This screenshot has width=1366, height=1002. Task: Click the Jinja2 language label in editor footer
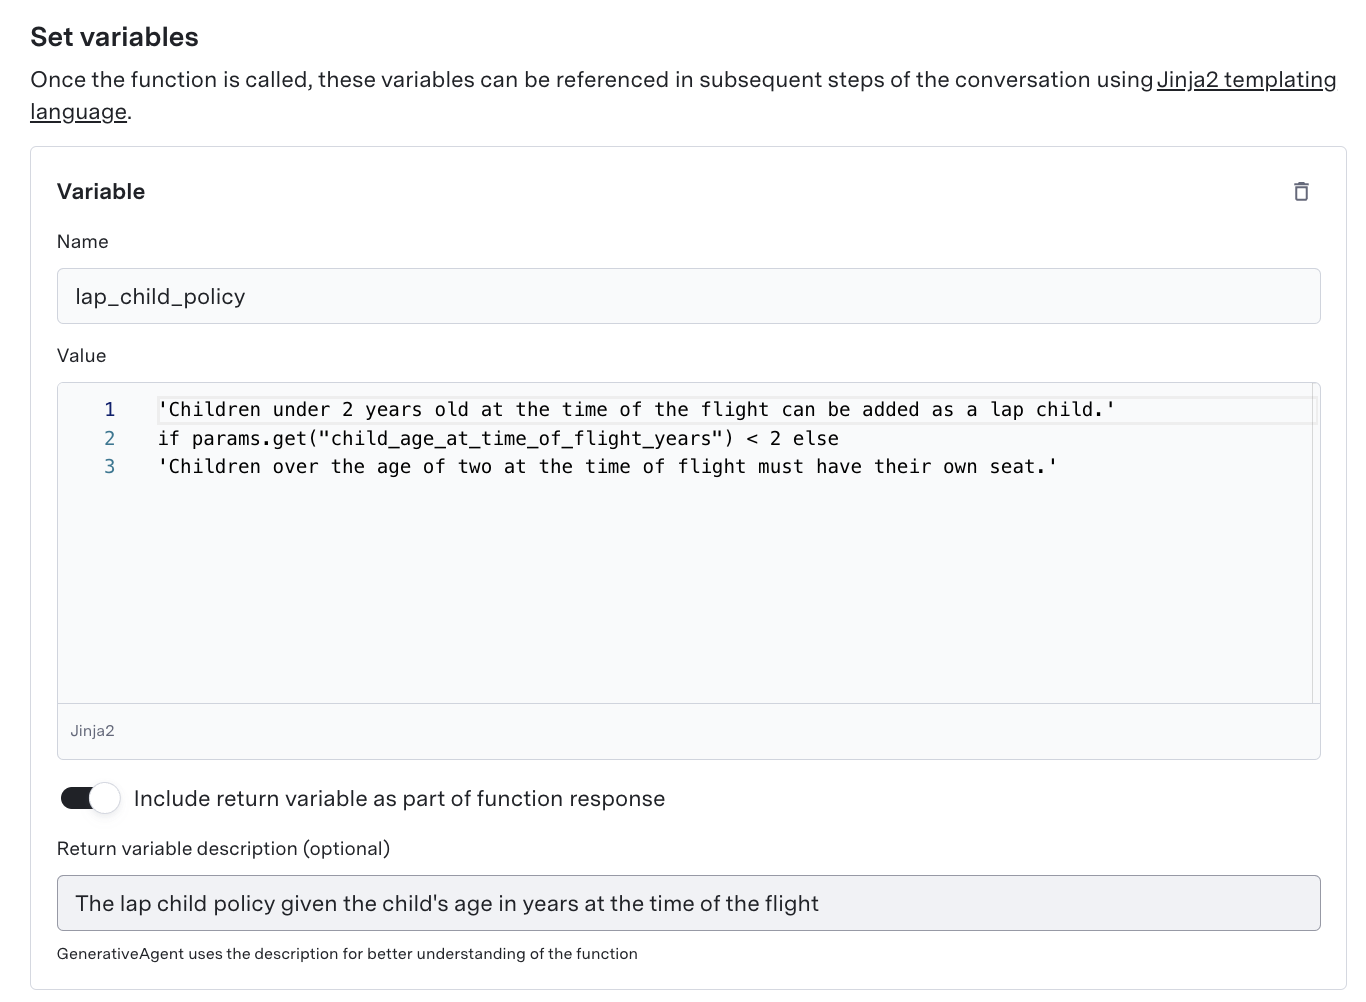(x=92, y=731)
